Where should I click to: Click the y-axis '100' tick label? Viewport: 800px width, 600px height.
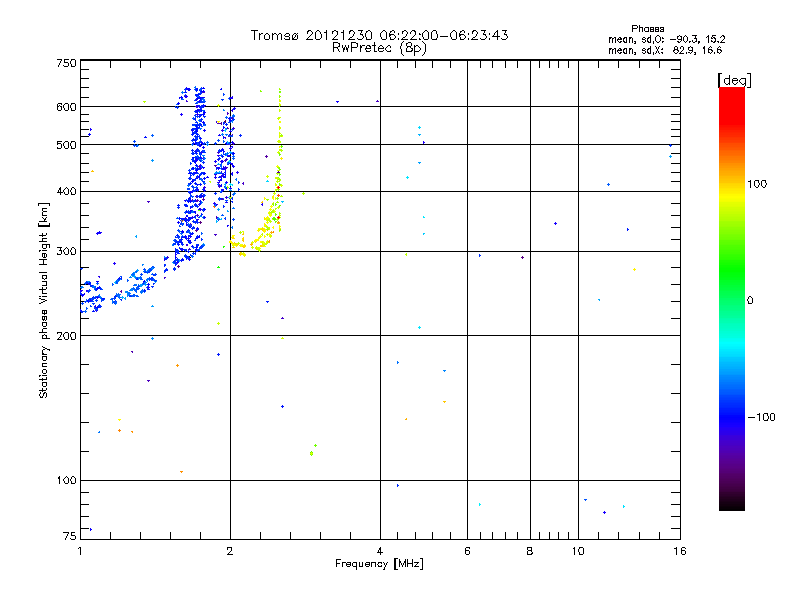click(x=66, y=480)
